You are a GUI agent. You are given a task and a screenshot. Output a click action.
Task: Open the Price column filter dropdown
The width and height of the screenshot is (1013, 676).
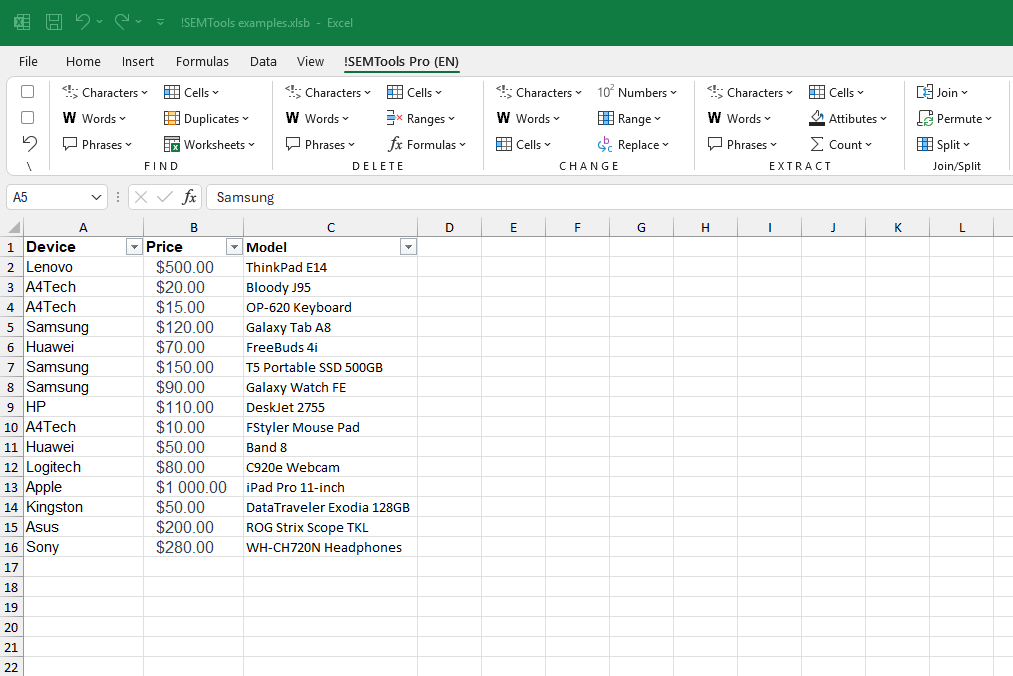coord(233,247)
